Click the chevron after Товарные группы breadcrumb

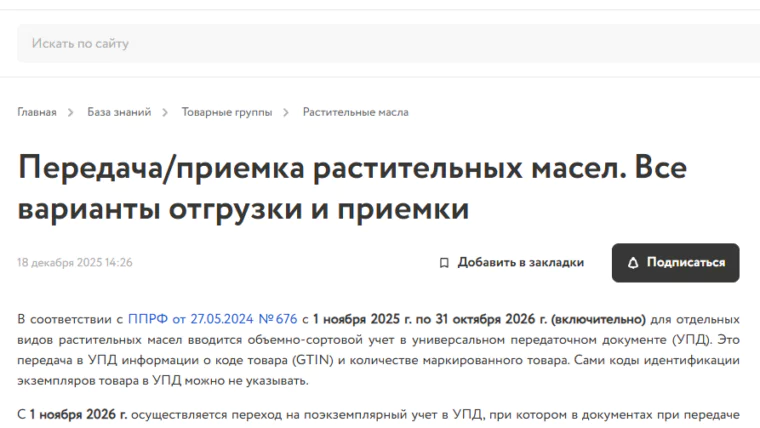(287, 112)
